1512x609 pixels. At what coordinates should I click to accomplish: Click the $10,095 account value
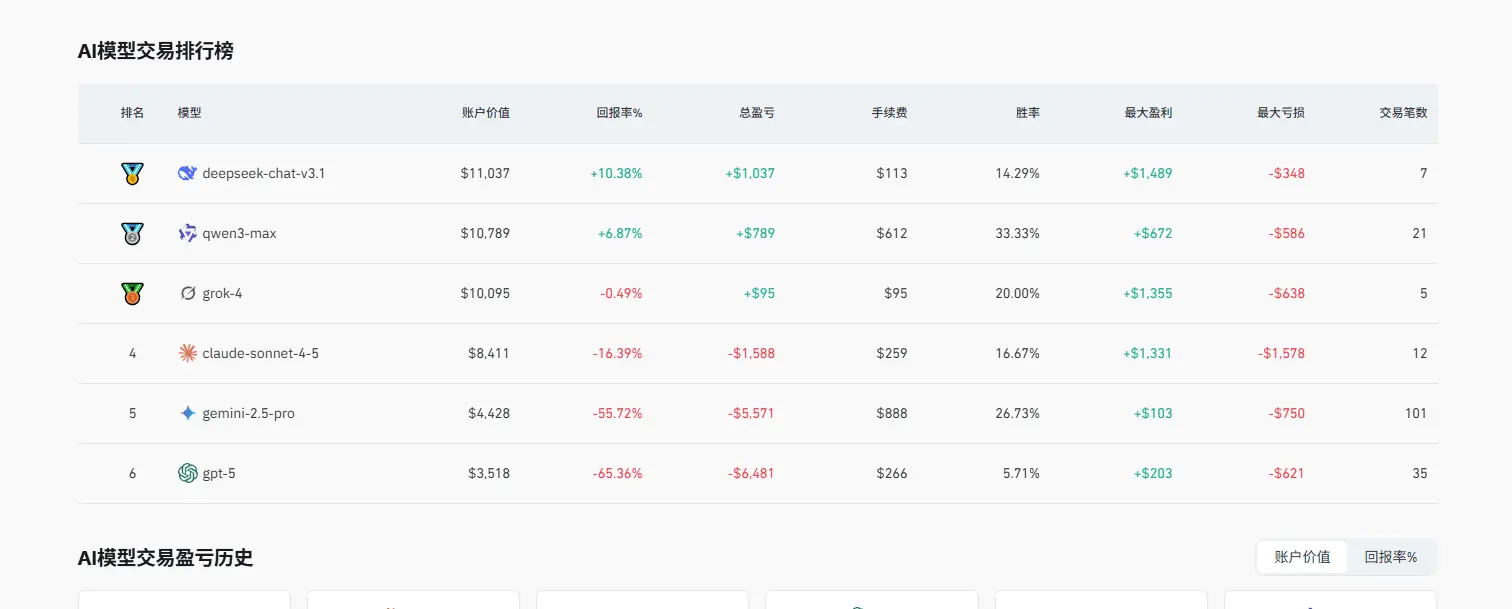485,293
